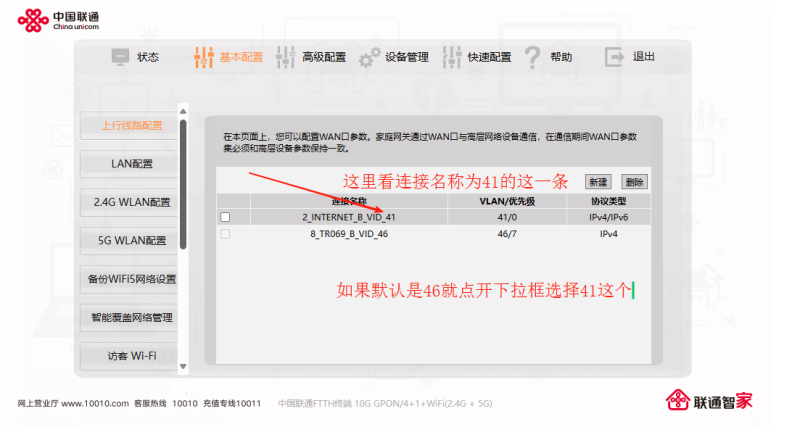Open the 基本配置 tab

(x=241, y=57)
